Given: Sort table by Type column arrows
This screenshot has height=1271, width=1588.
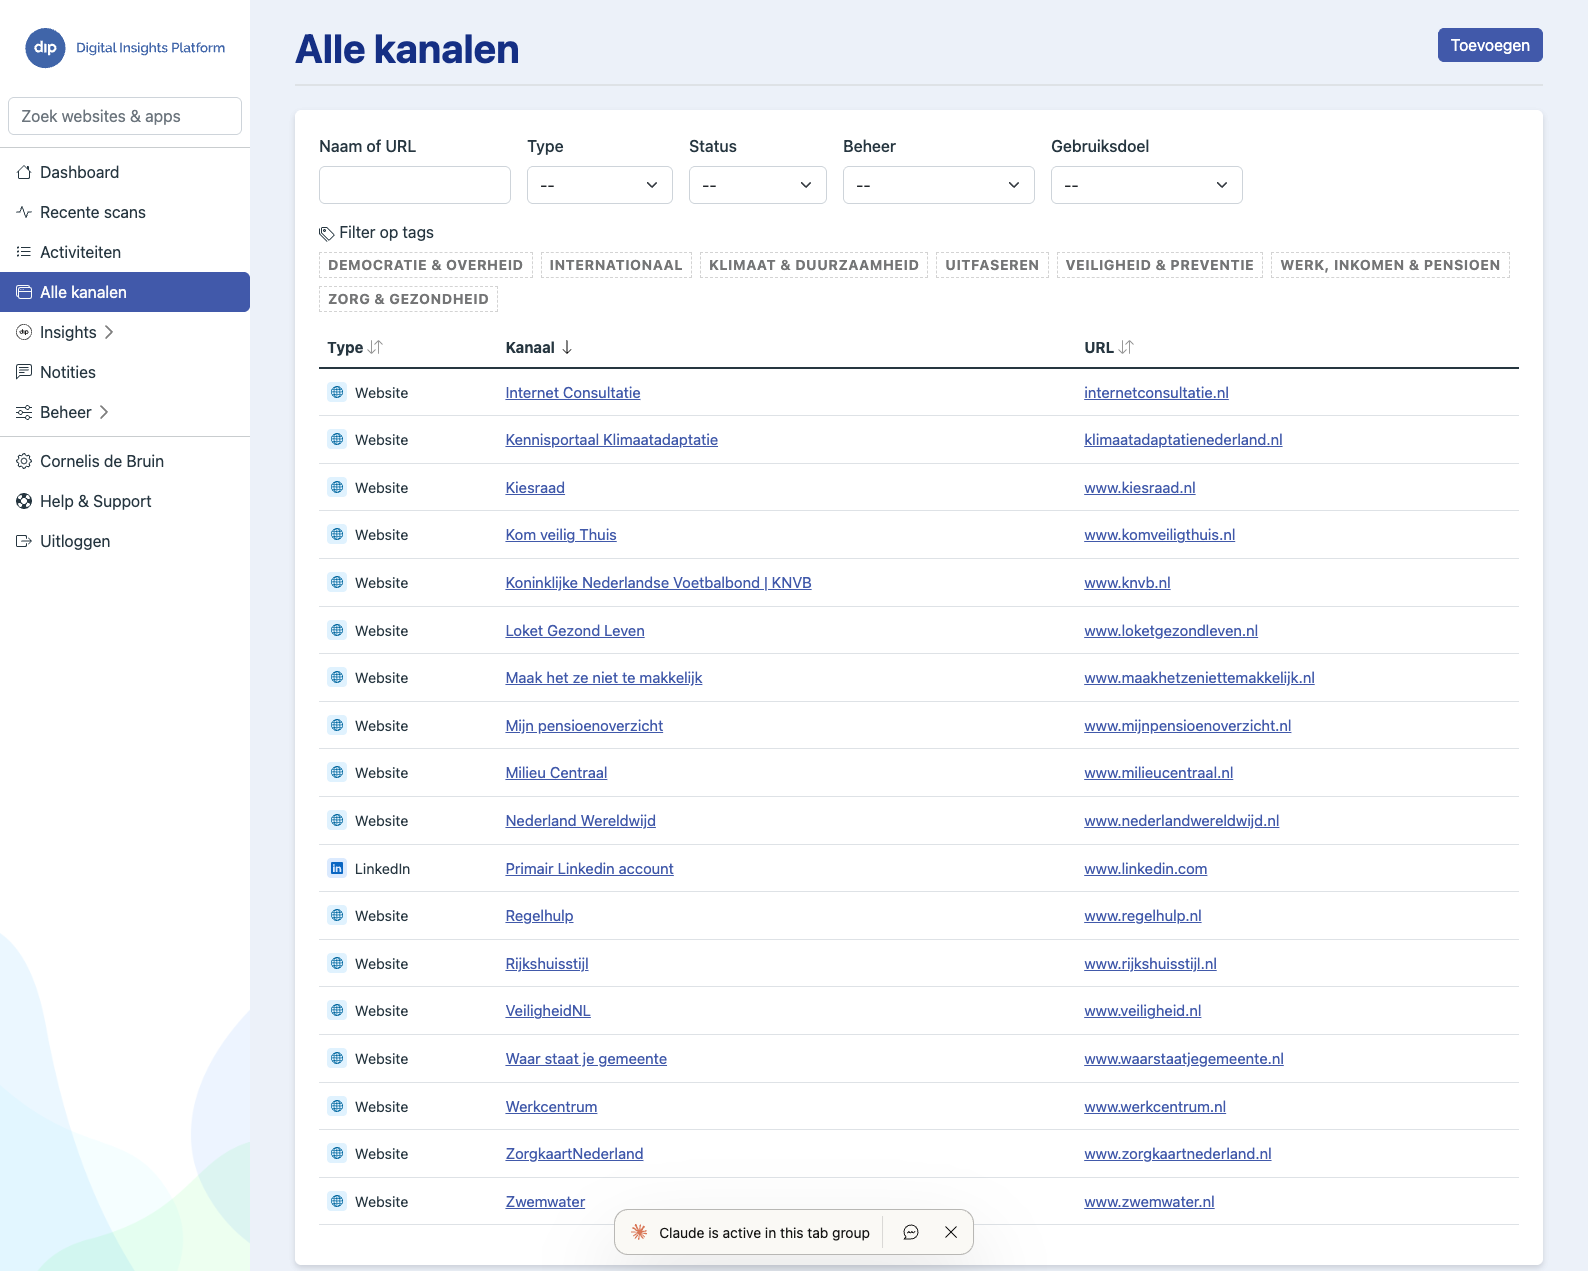Looking at the screenshot, I should point(375,347).
